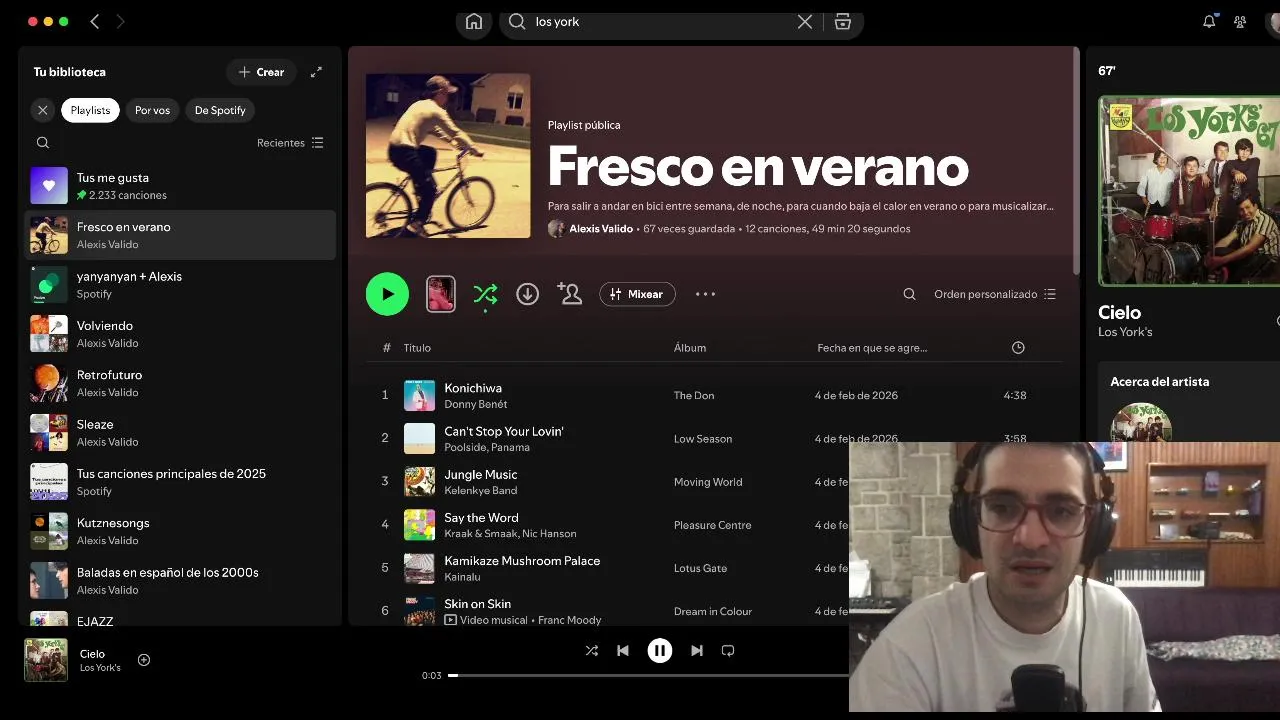Clear search text with X icon

click(805, 22)
